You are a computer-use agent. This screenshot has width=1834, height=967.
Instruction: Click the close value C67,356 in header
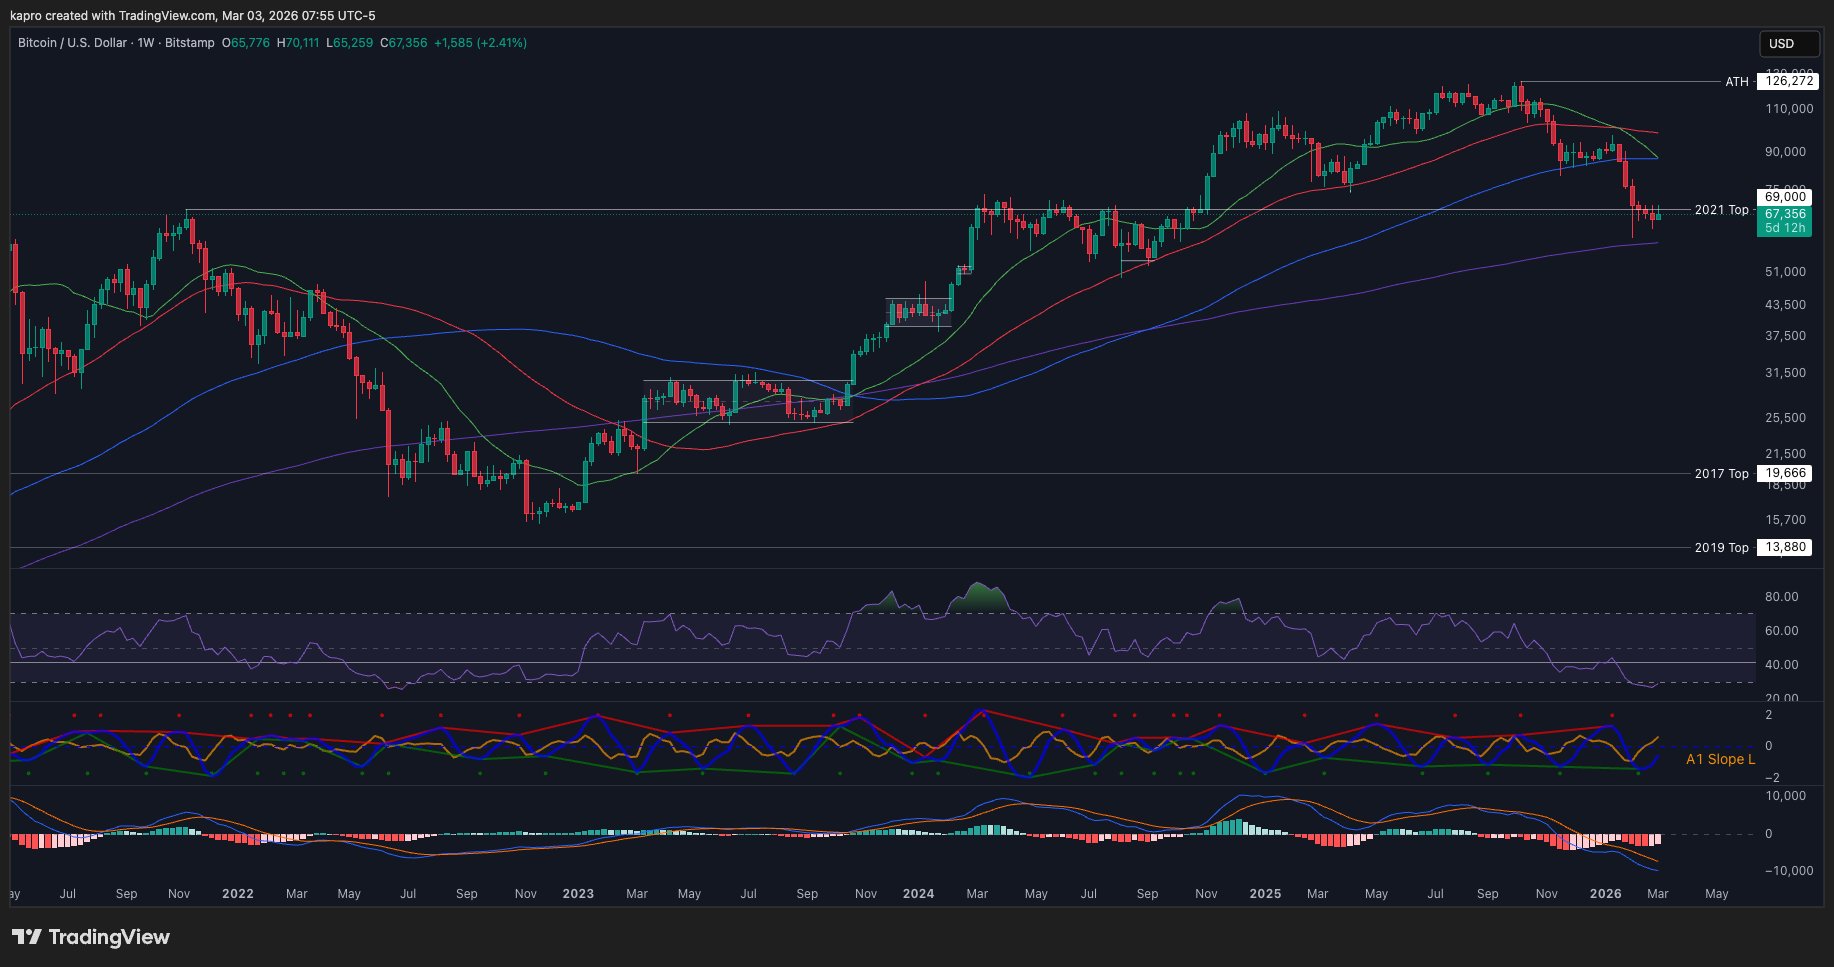coord(403,43)
